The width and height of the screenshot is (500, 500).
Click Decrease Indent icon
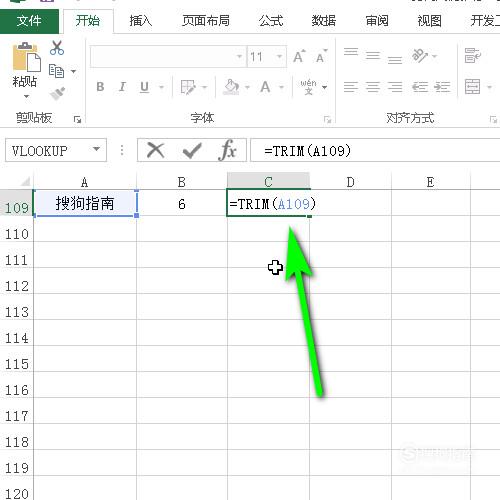click(x=420, y=87)
